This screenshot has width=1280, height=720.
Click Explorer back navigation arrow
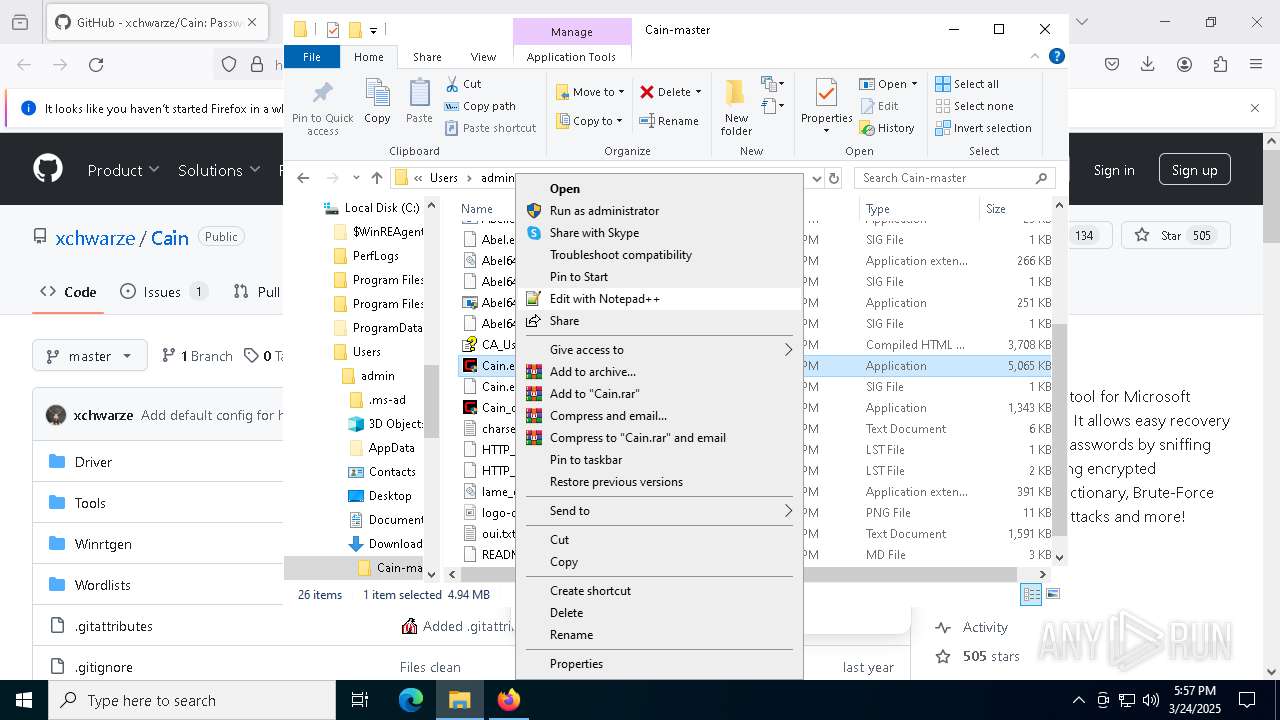[x=304, y=178]
